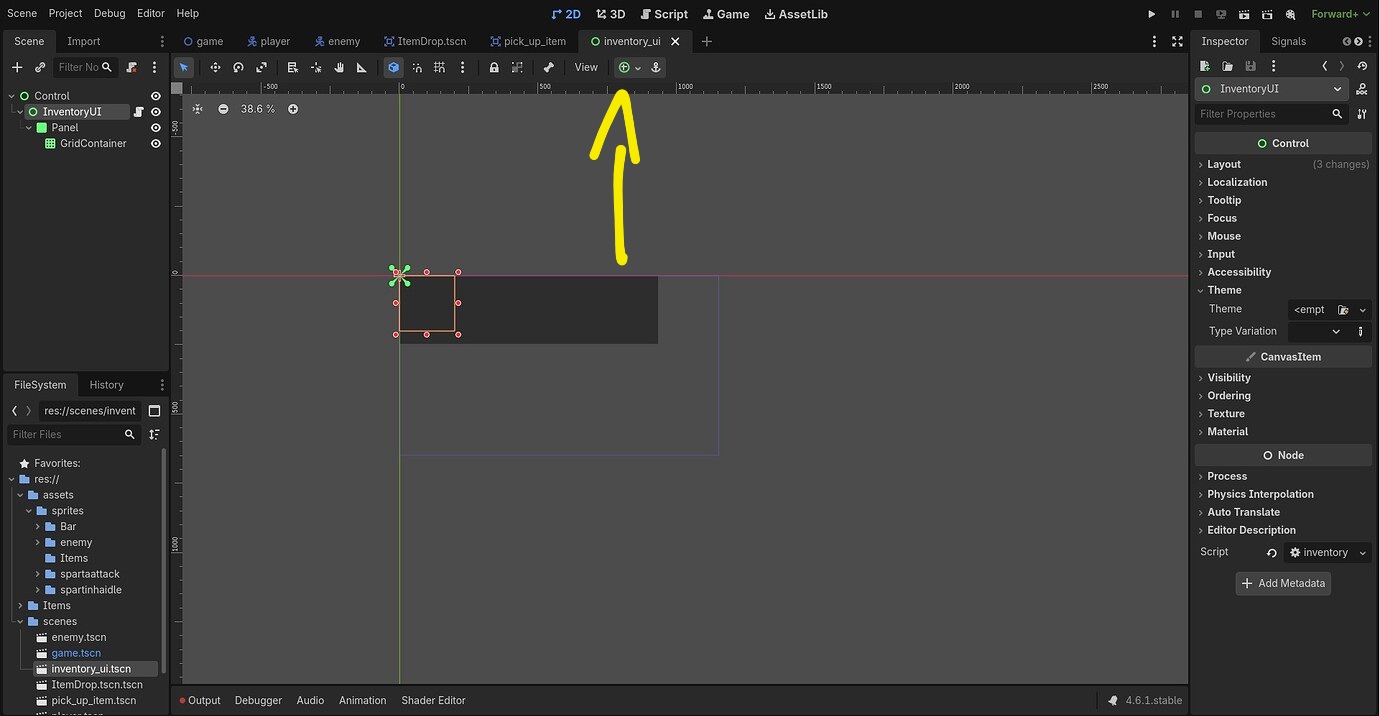This screenshot has height=716, width=1380.
Task: Switch to the Signals tab
Action: [x=1288, y=41]
